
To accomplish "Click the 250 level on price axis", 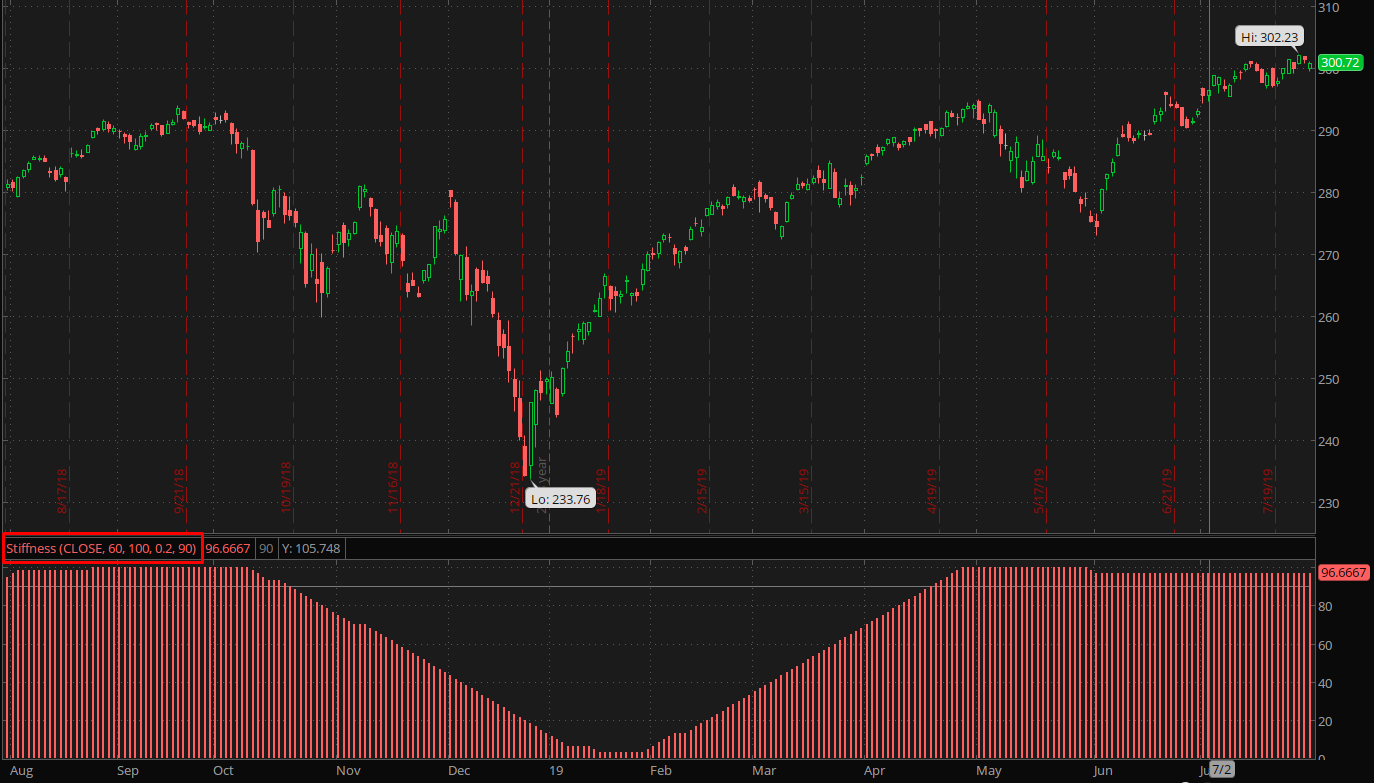I will (1328, 379).
